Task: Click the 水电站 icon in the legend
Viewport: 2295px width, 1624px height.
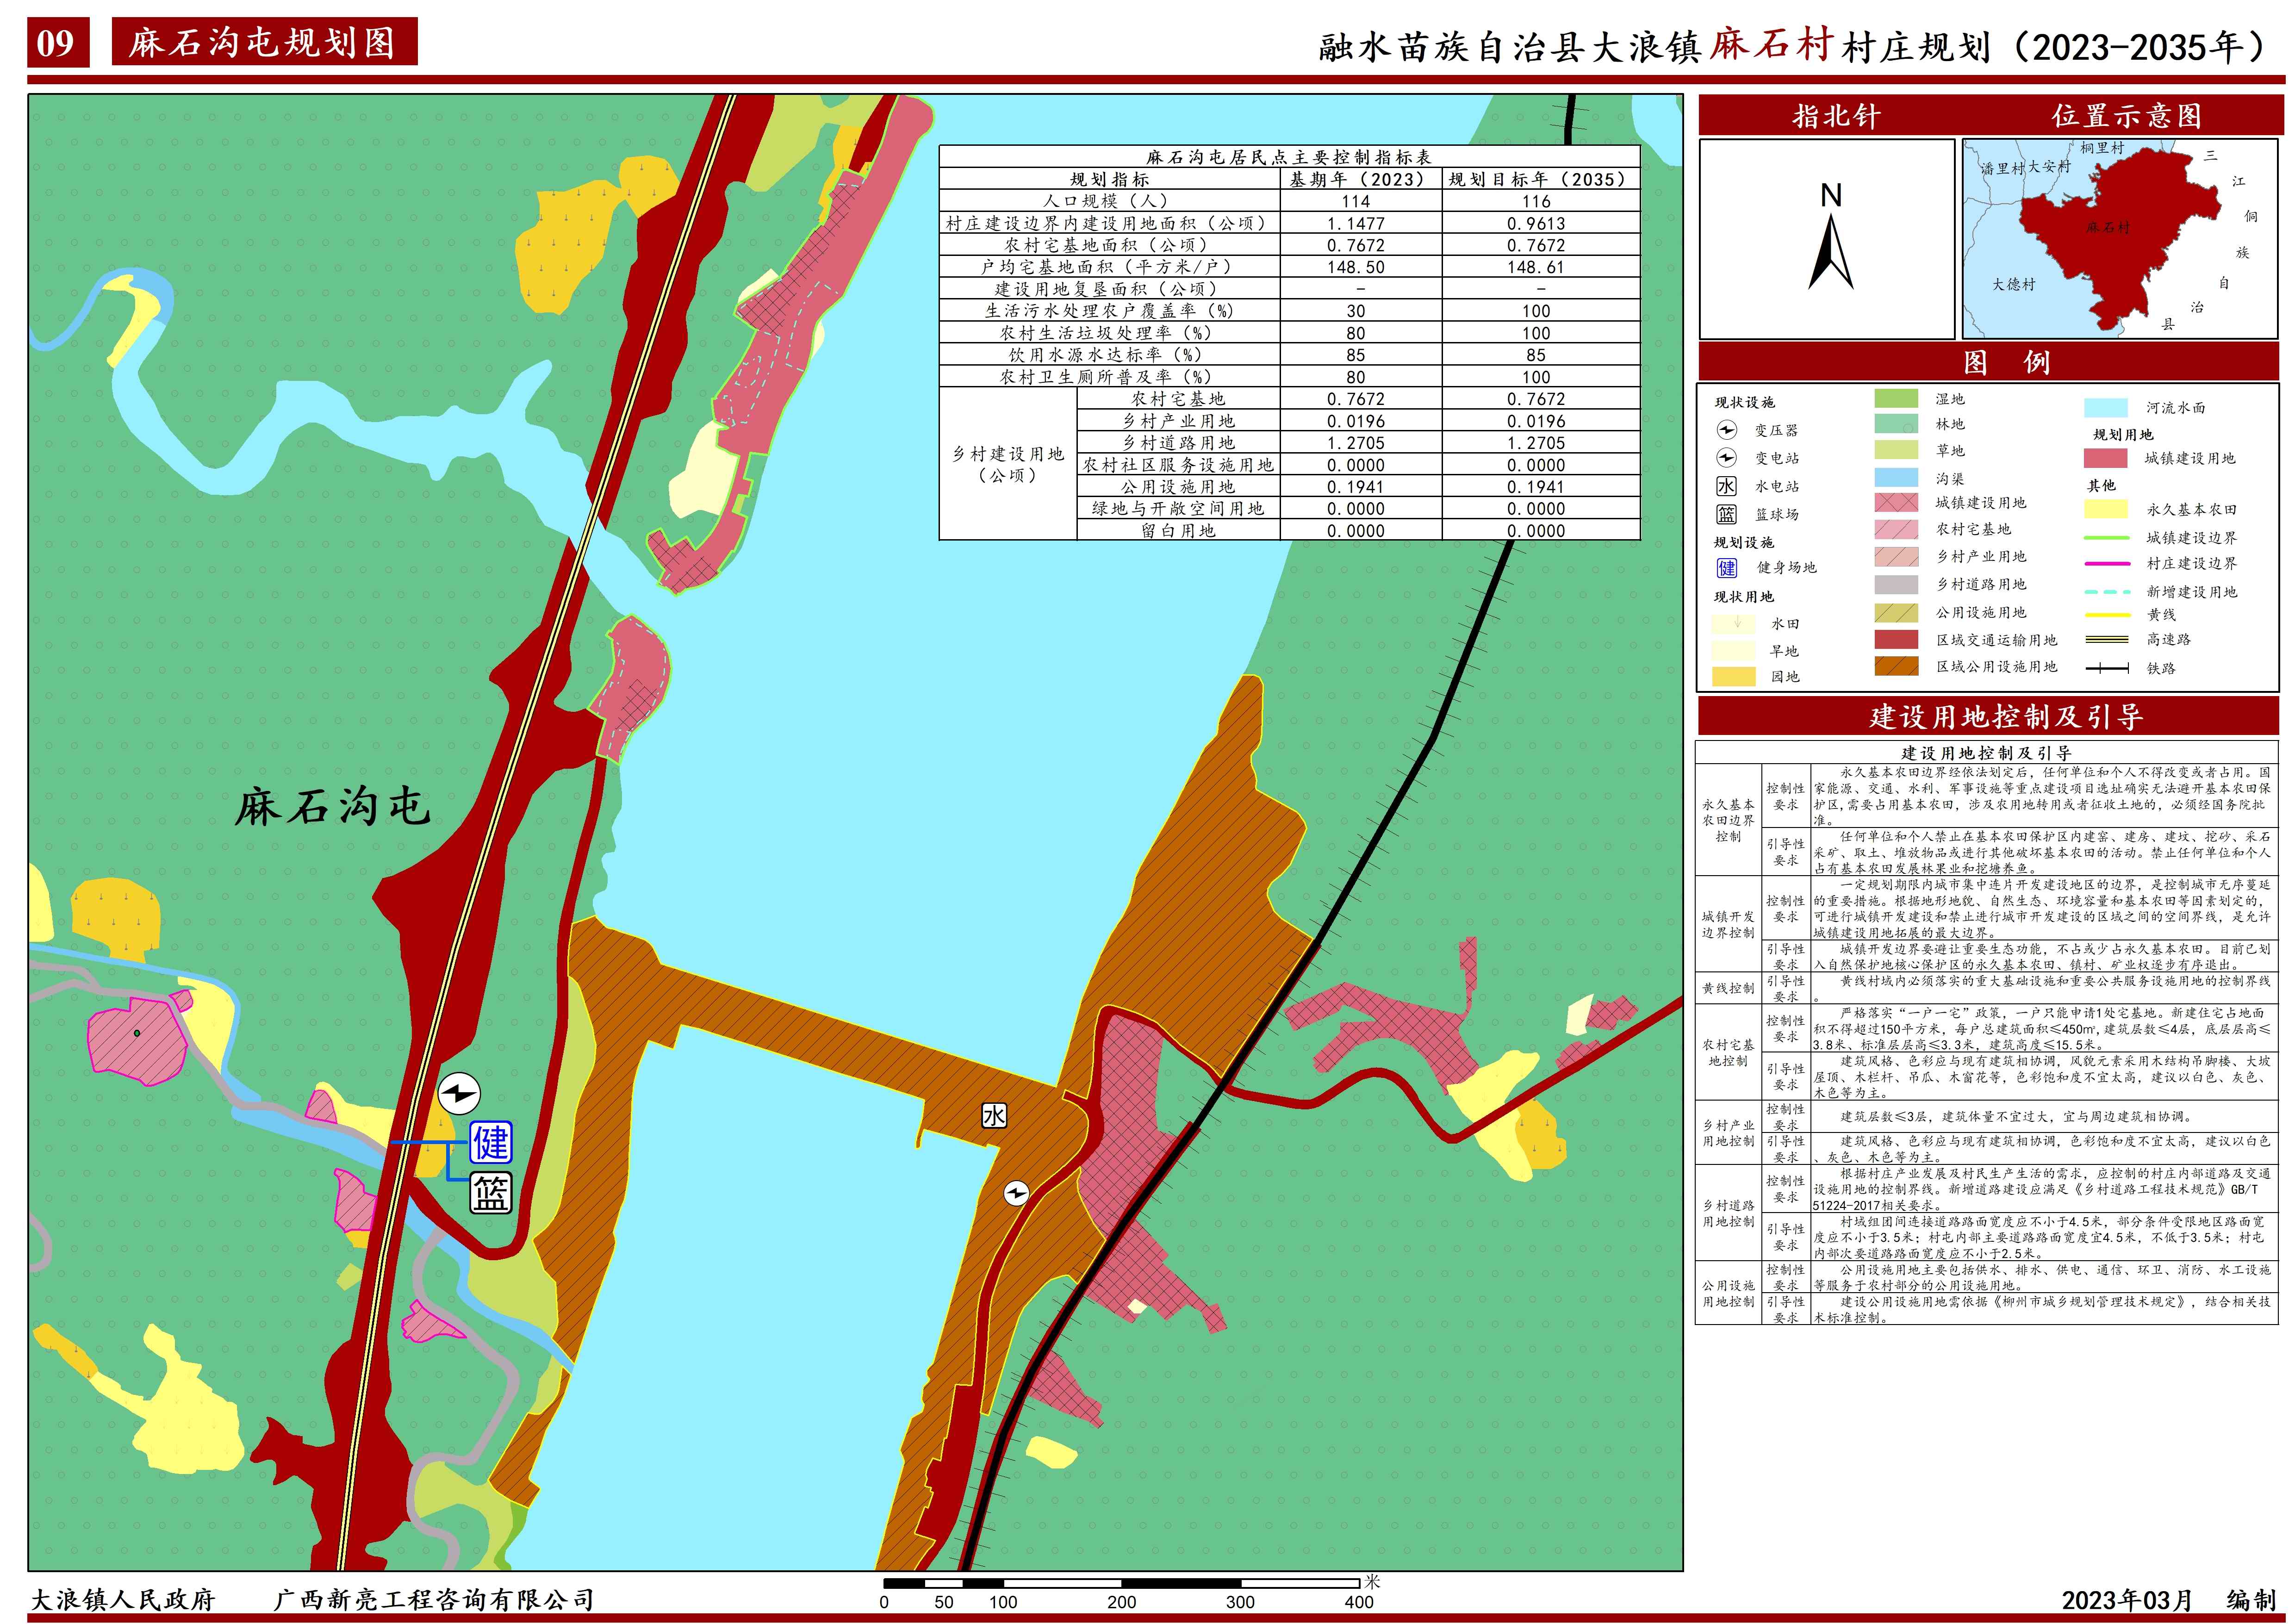Action: pyautogui.click(x=1727, y=486)
